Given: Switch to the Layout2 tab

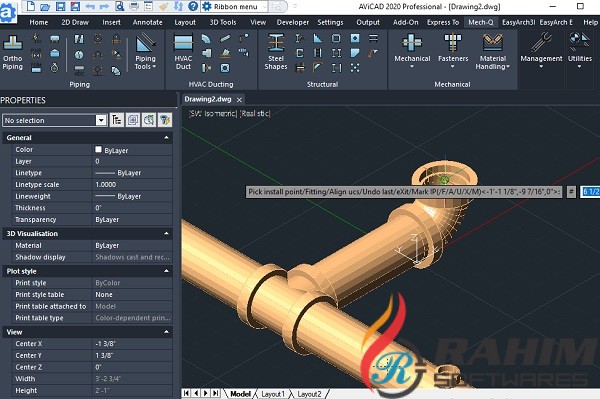Looking at the screenshot, I should [x=309, y=394].
